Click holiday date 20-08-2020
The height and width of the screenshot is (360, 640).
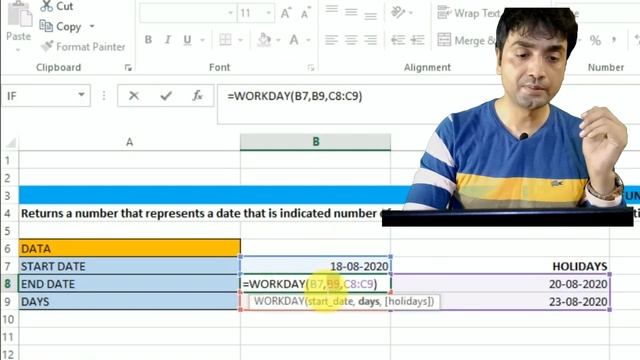tap(500, 284)
